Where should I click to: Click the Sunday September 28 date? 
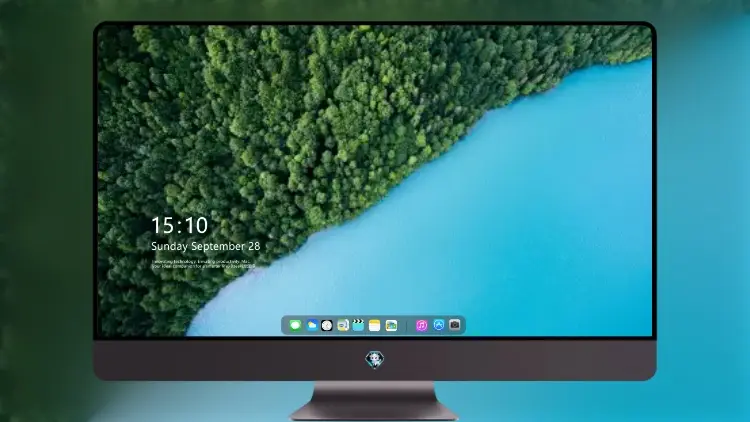[206, 246]
